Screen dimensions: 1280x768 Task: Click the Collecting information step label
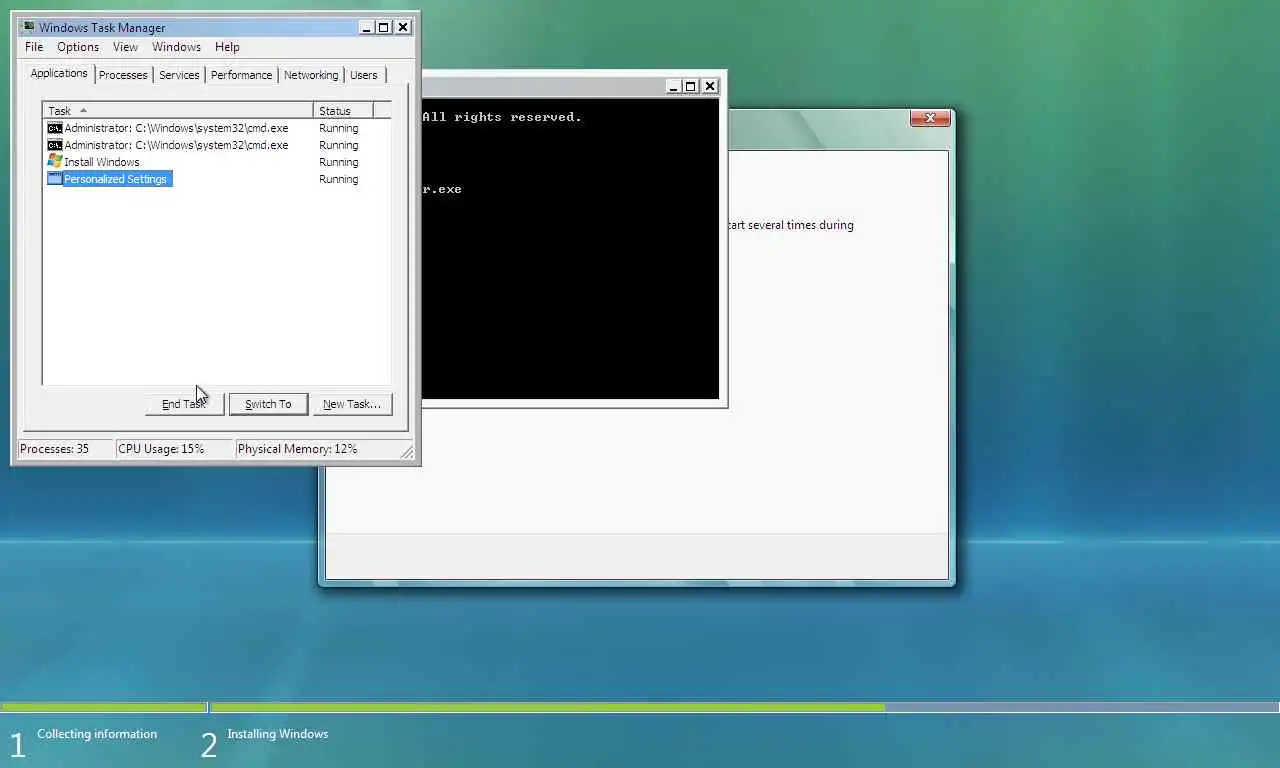click(x=97, y=734)
